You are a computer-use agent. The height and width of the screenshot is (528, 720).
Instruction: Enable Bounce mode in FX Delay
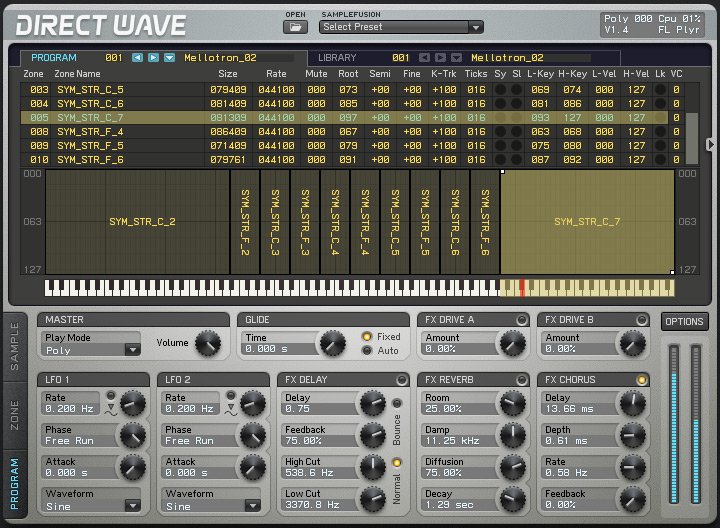click(x=396, y=404)
